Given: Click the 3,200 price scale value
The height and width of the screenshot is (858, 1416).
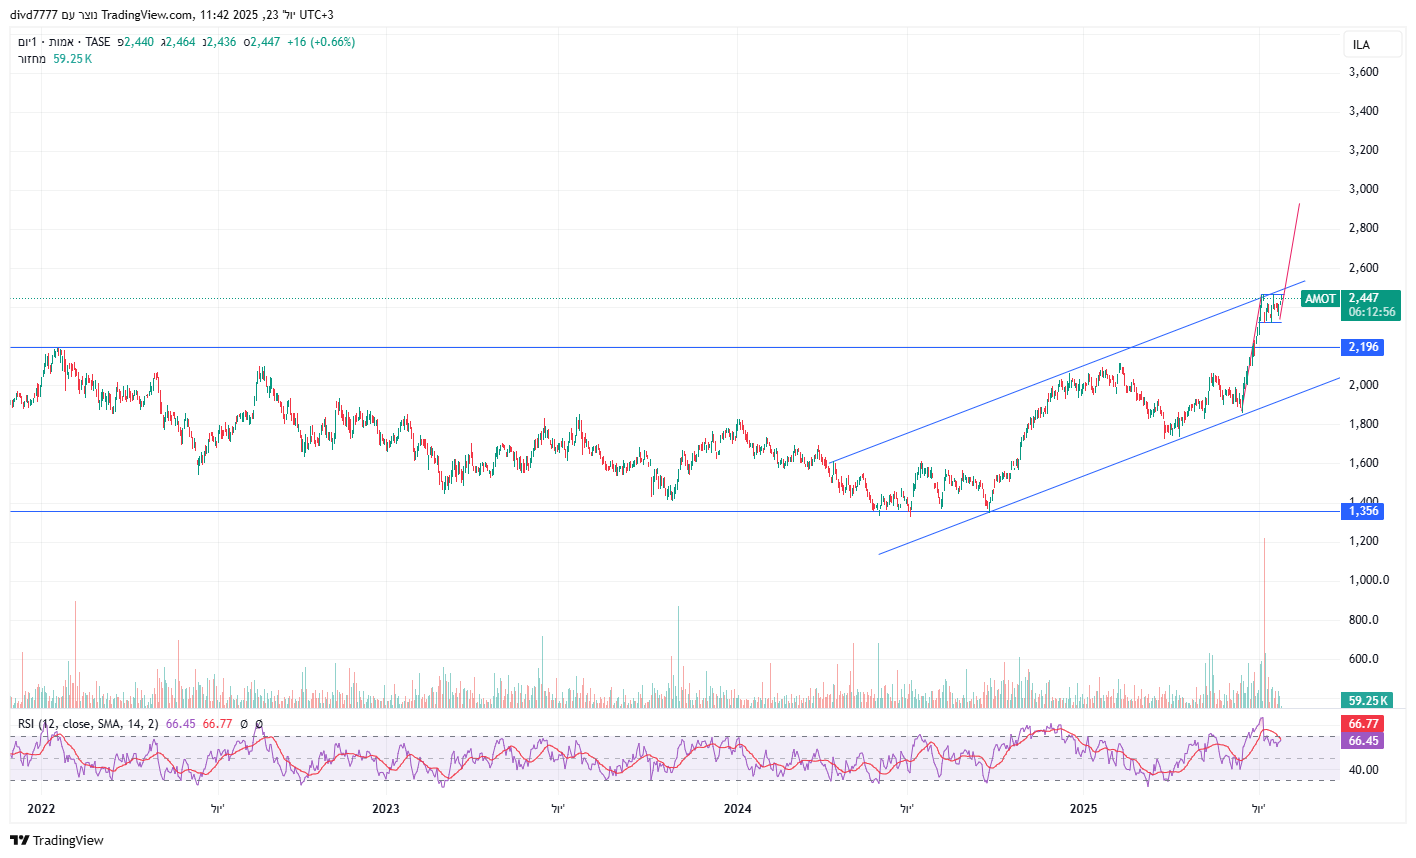Looking at the screenshot, I should 1363,150.
